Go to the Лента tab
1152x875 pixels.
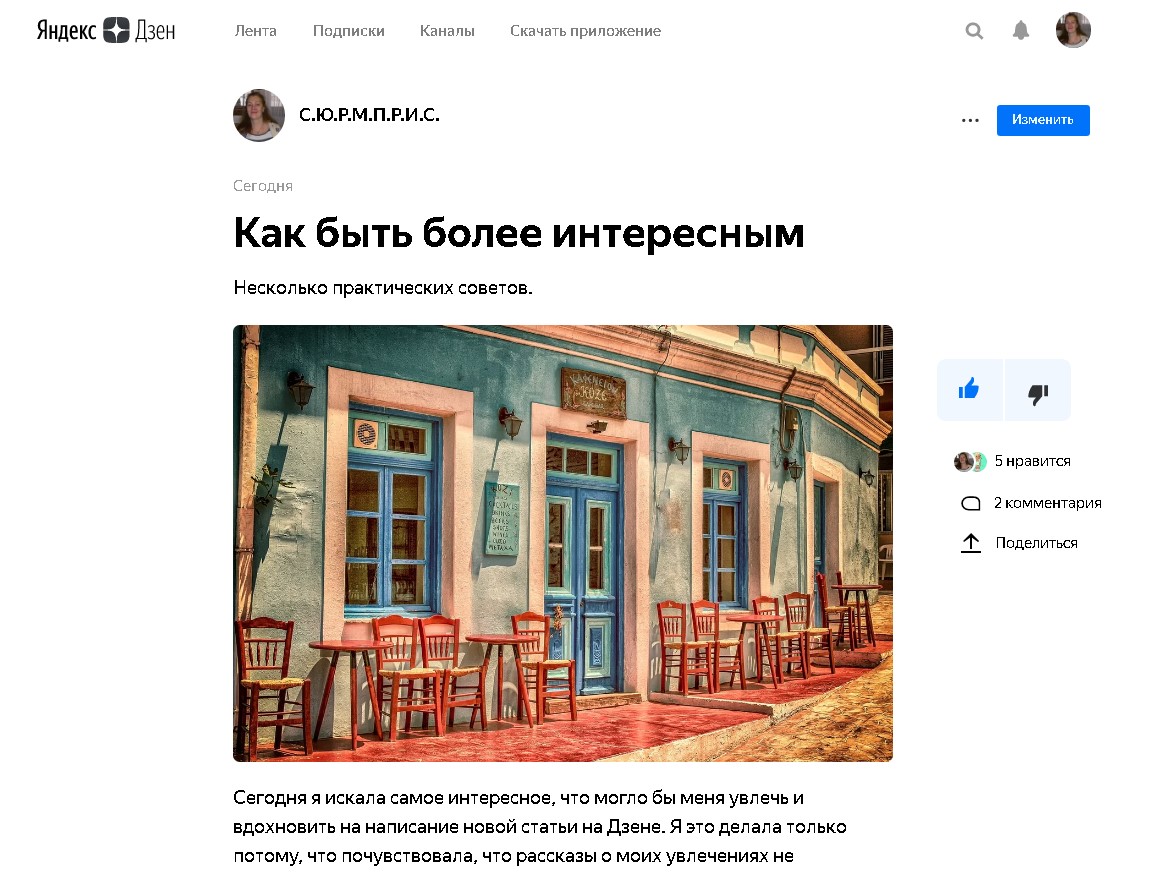(255, 31)
